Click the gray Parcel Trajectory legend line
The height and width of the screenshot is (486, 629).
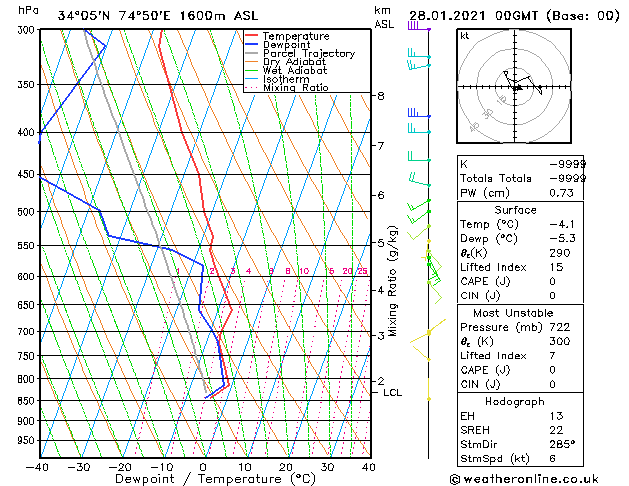(x=252, y=53)
